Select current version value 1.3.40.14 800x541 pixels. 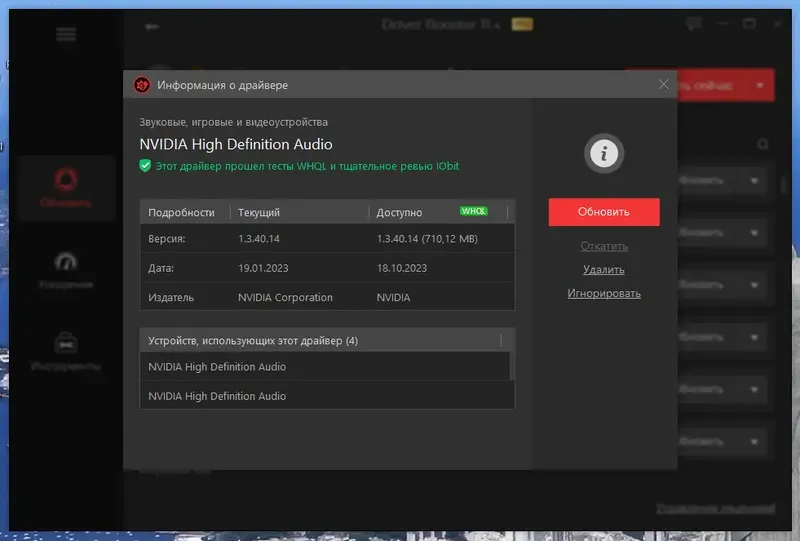259,239
